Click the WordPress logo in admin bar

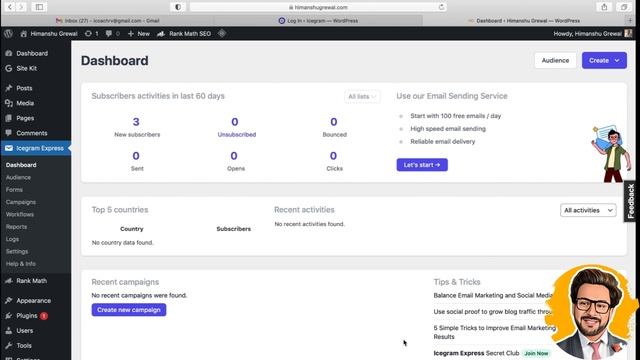pos(8,34)
